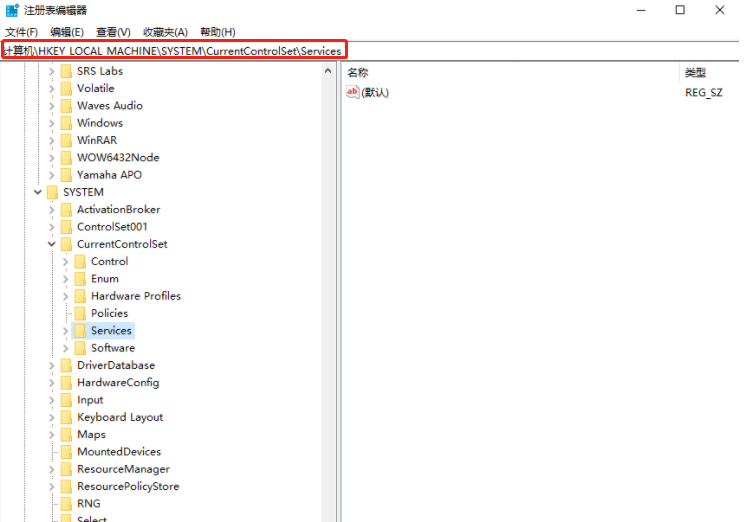Click the Registry Editor app icon in title bar
This screenshot has width=750, height=522.
tap(12, 10)
